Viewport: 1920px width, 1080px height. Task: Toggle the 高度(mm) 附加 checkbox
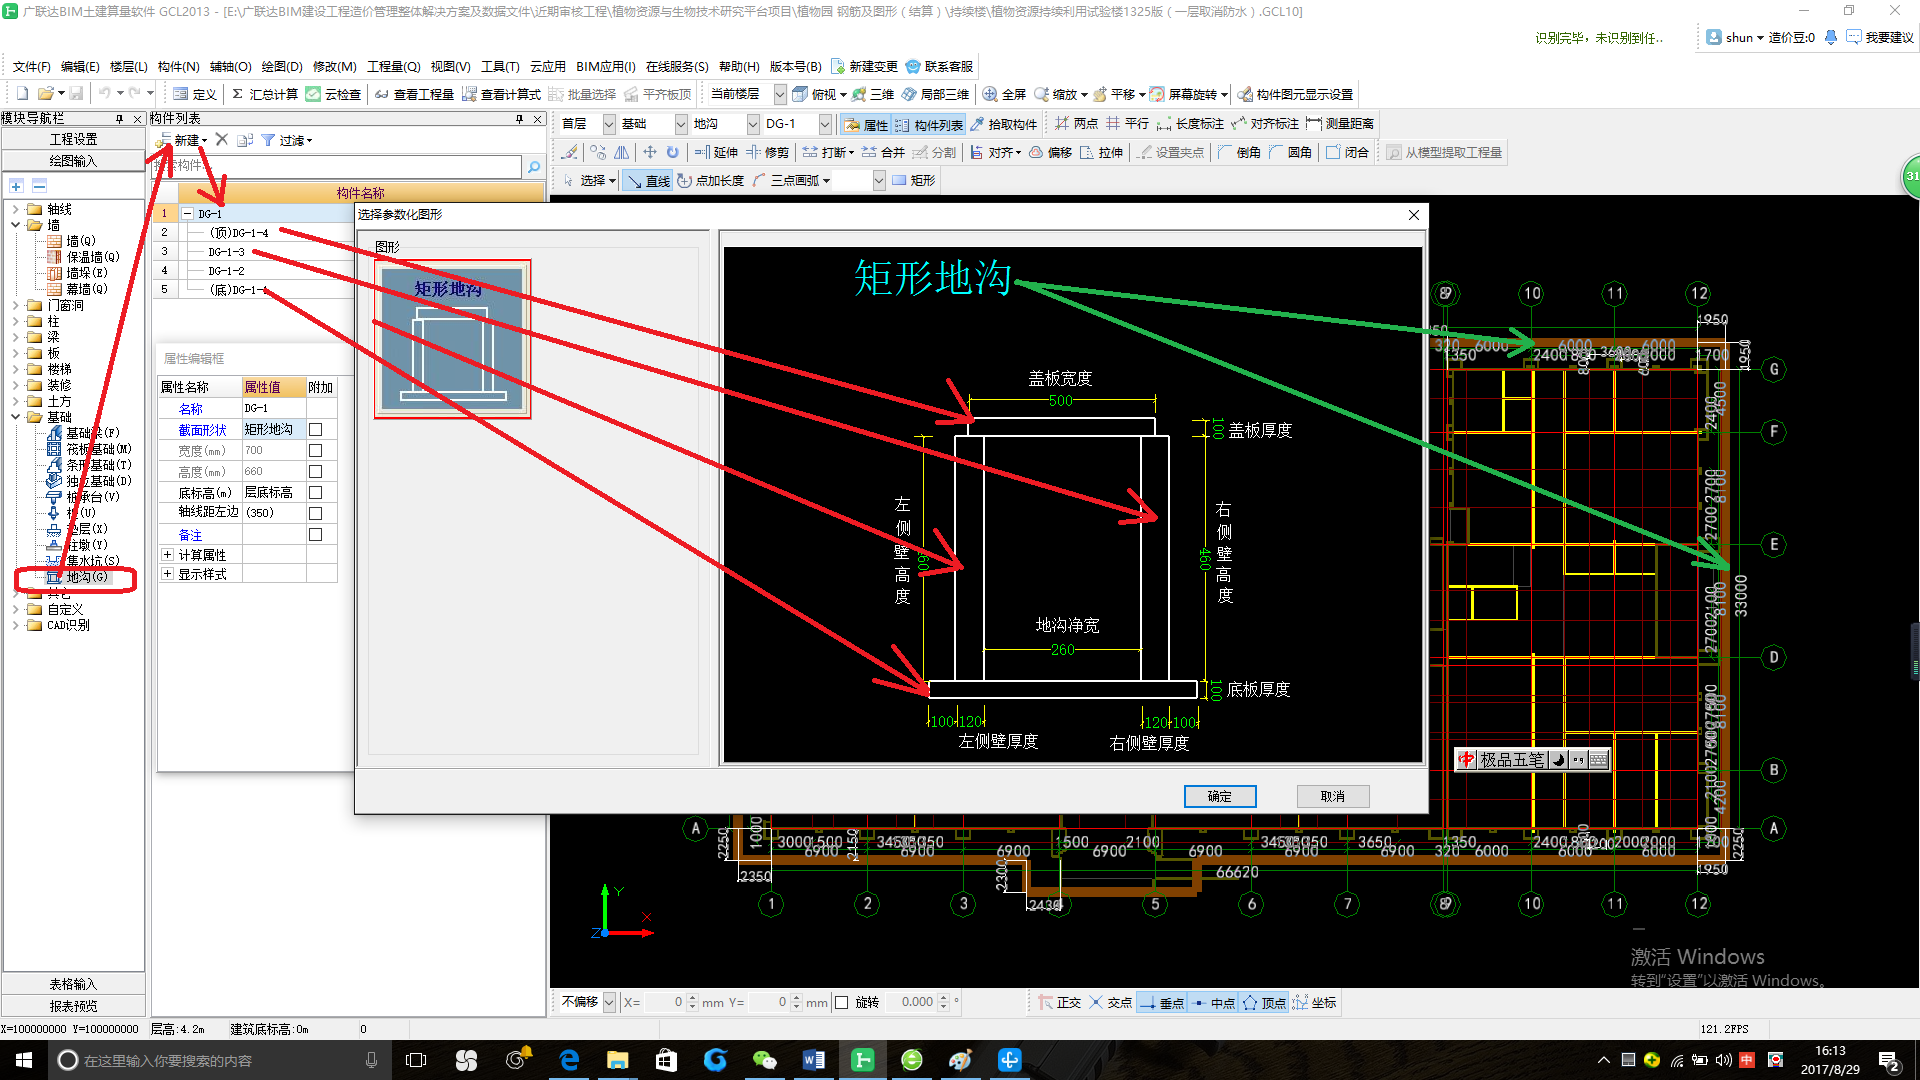pos(315,472)
